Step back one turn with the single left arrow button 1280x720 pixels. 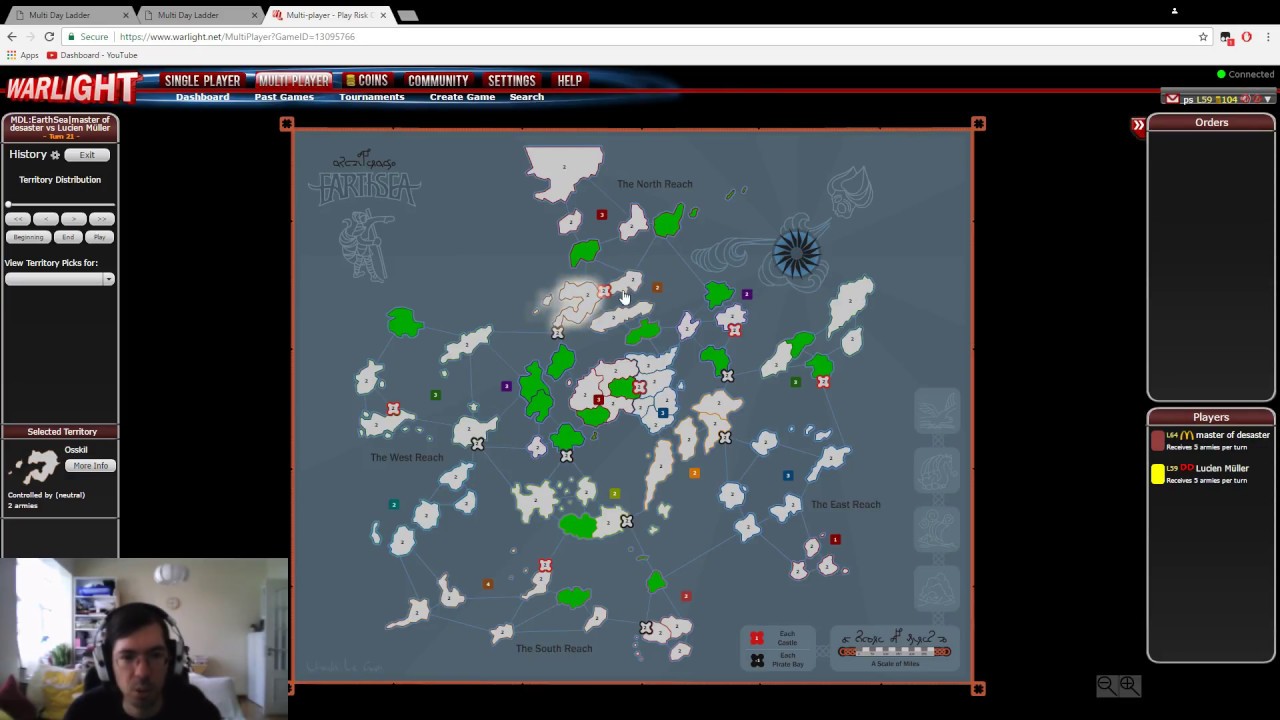tap(46, 219)
